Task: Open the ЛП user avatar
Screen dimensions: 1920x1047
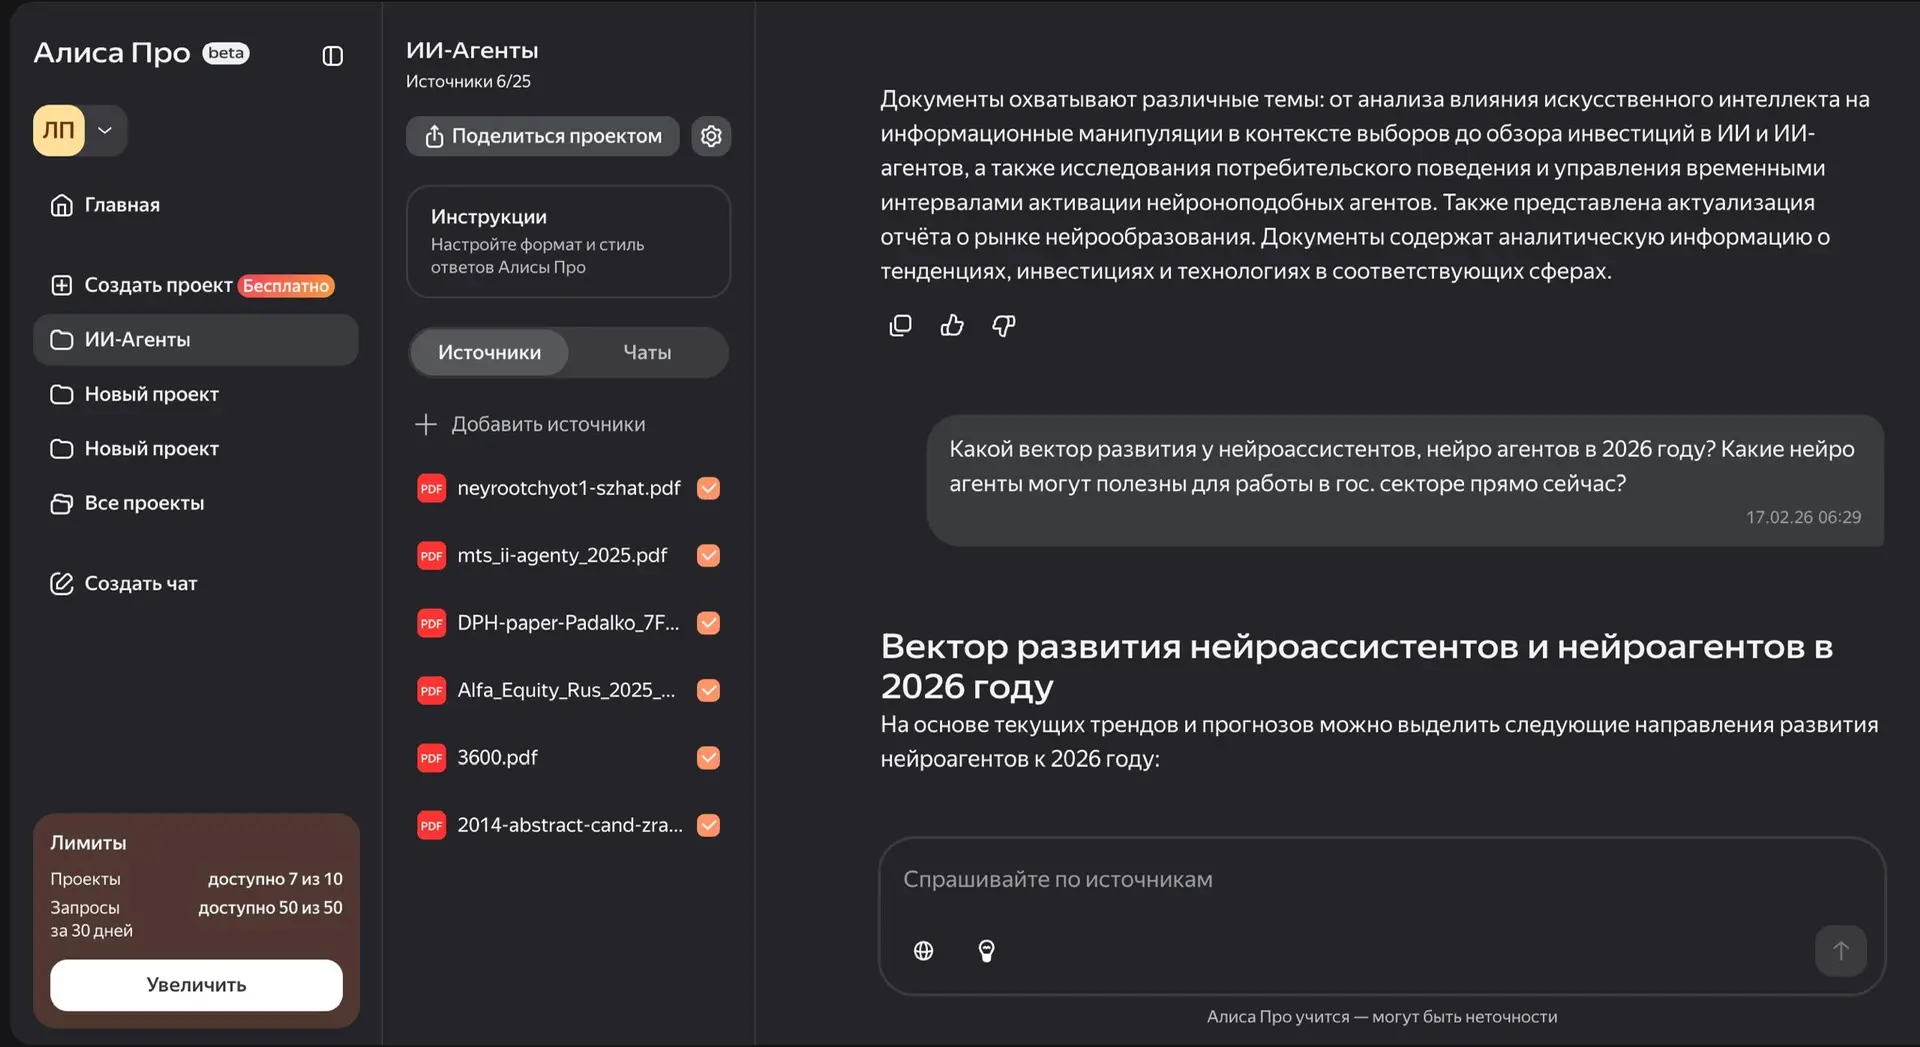Action: click(59, 130)
